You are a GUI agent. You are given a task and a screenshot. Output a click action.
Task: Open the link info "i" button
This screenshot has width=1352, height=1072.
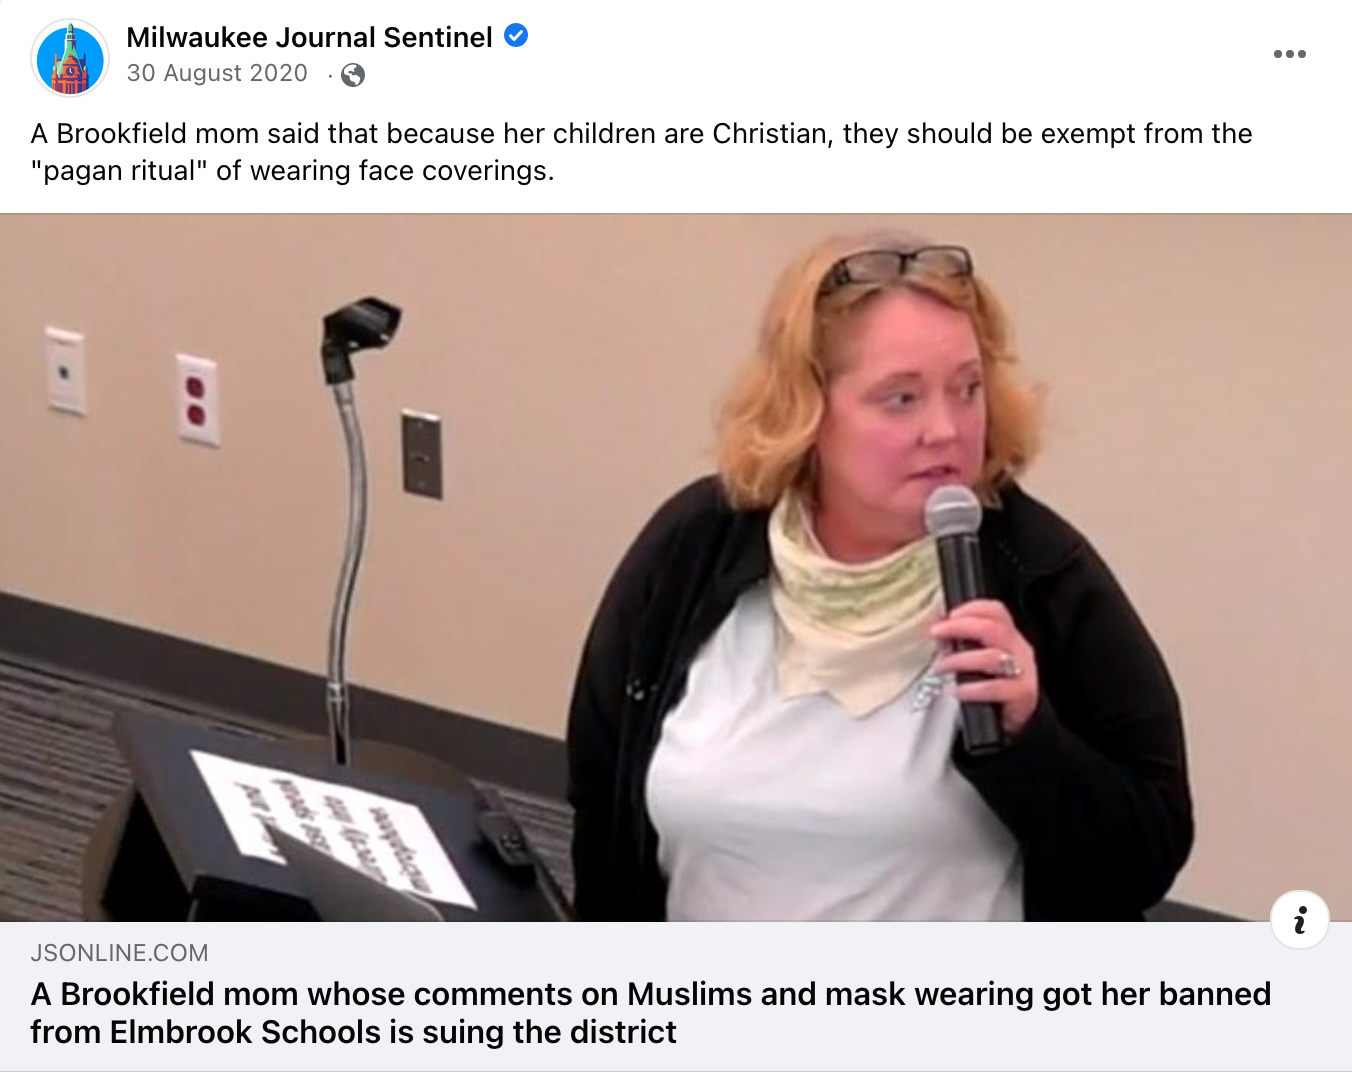[x=1299, y=919]
